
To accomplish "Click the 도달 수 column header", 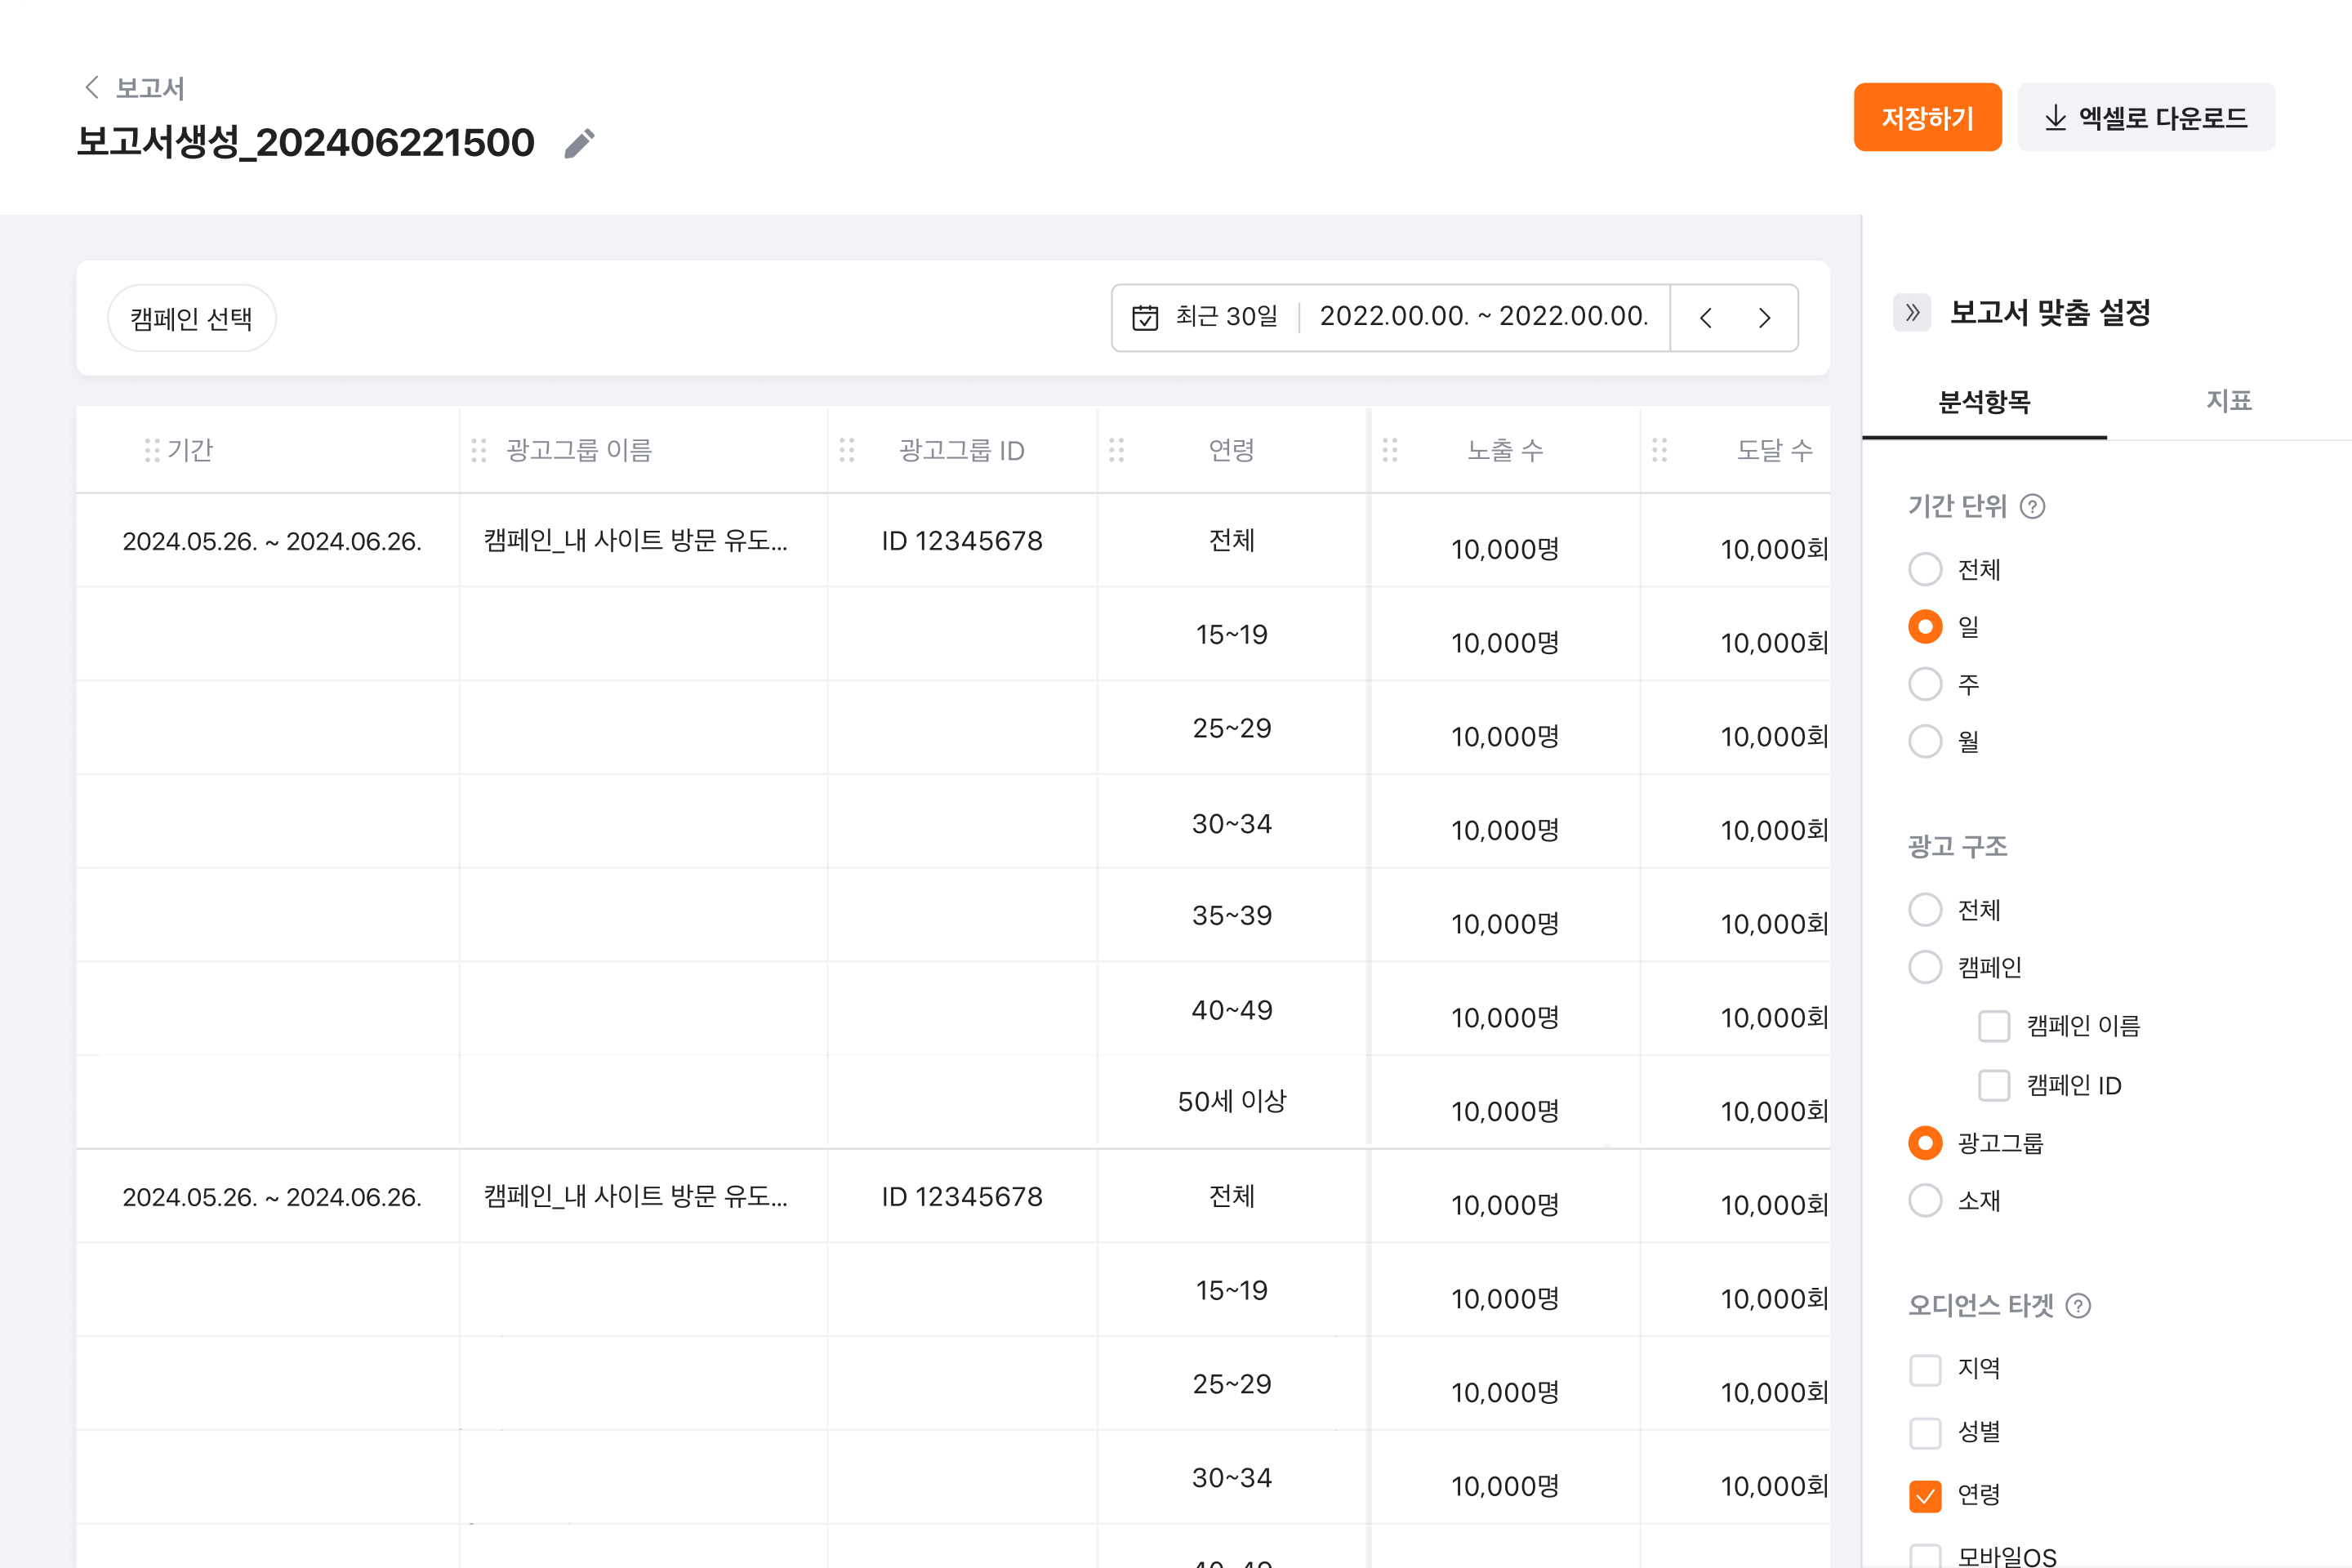I will coord(1775,451).
